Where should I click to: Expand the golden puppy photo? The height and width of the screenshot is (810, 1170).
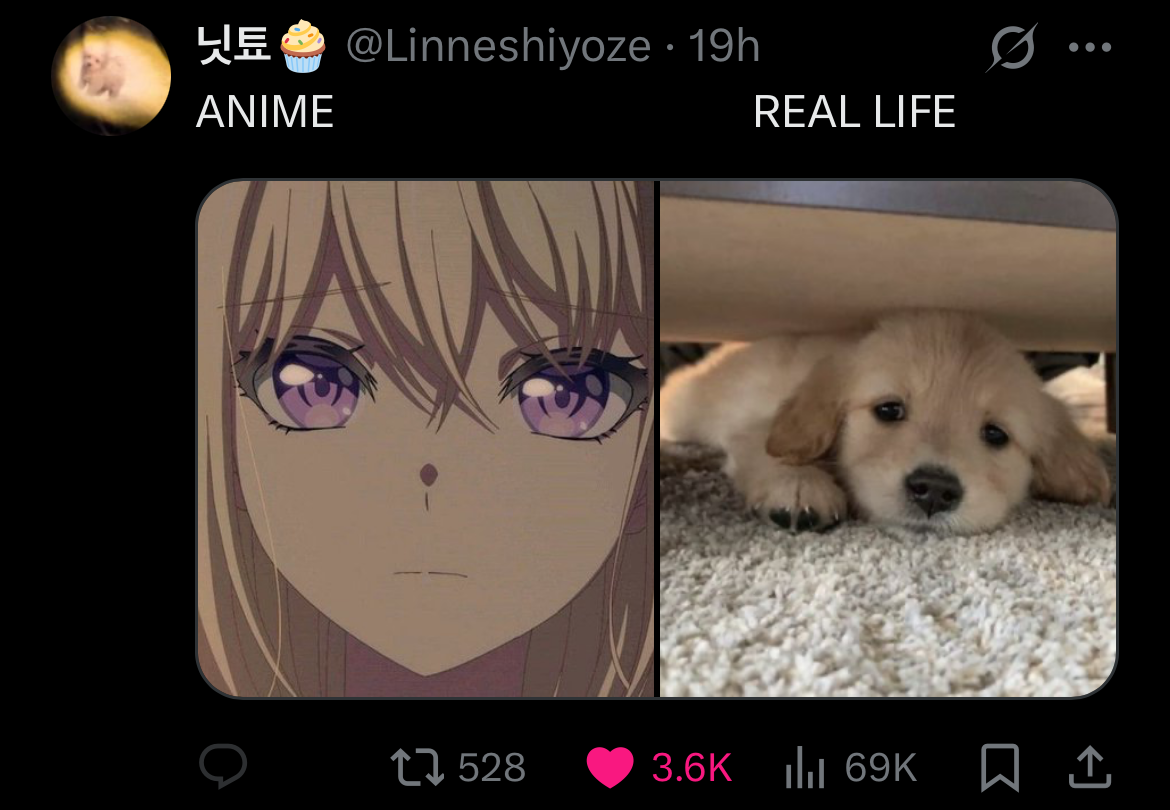888,439
